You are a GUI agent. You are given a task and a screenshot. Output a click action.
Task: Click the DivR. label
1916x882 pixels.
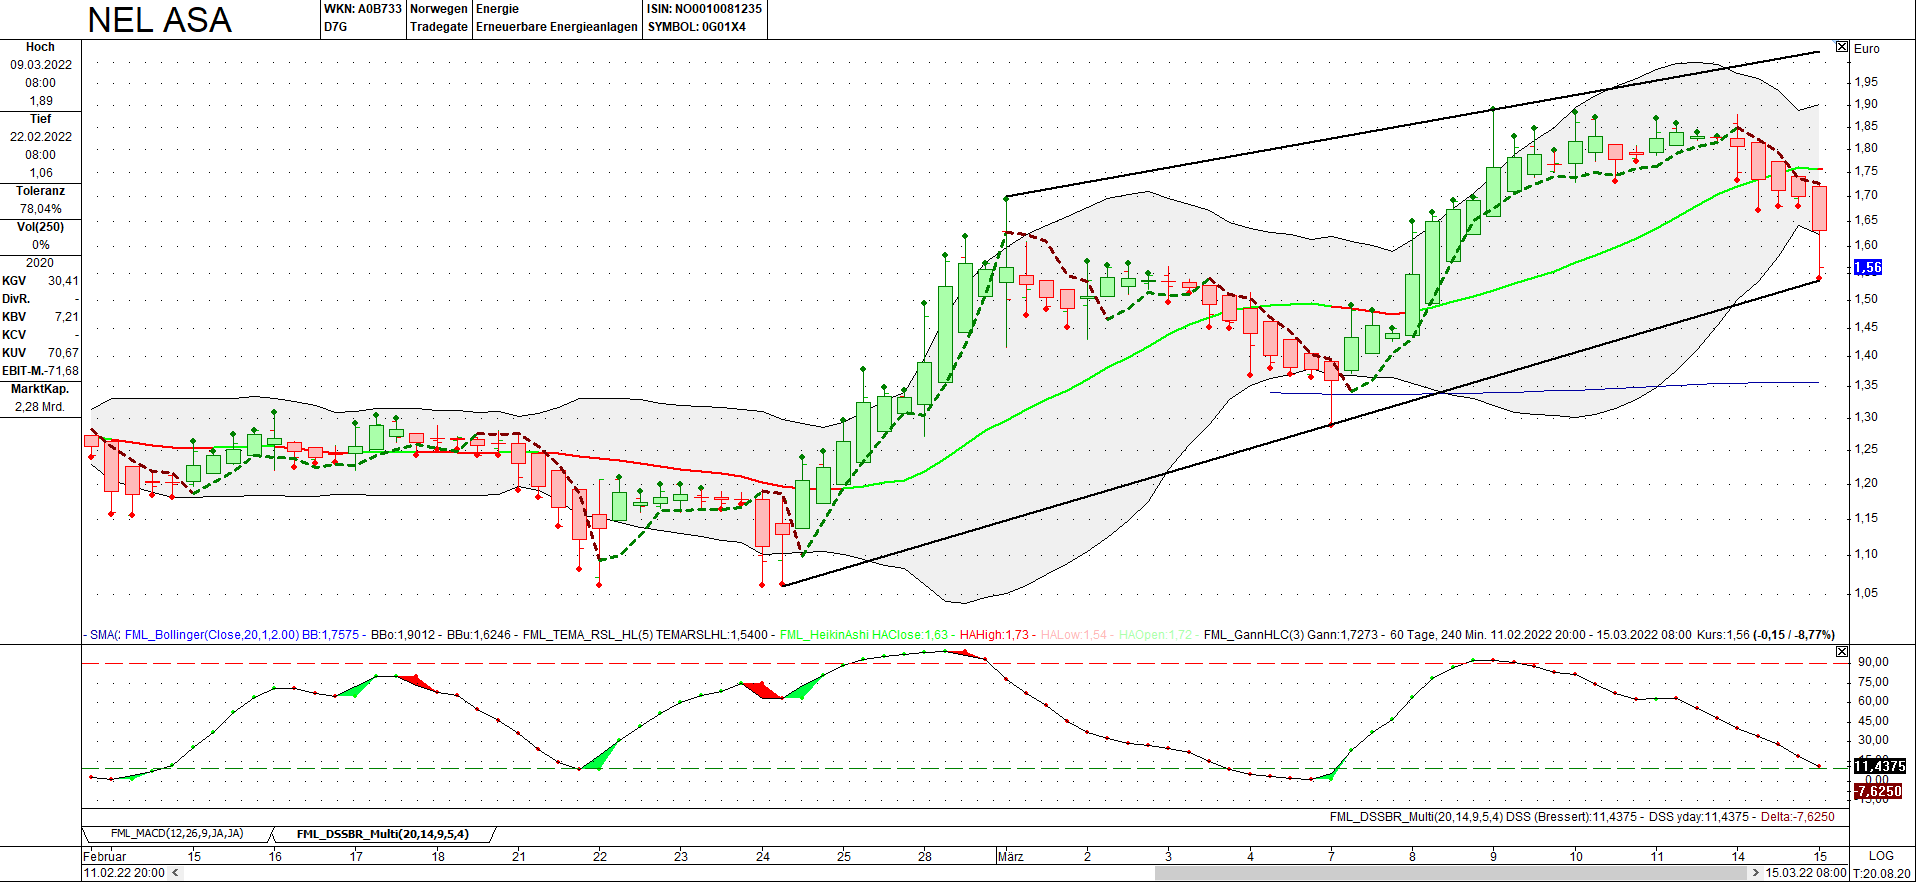coord(16,299)
